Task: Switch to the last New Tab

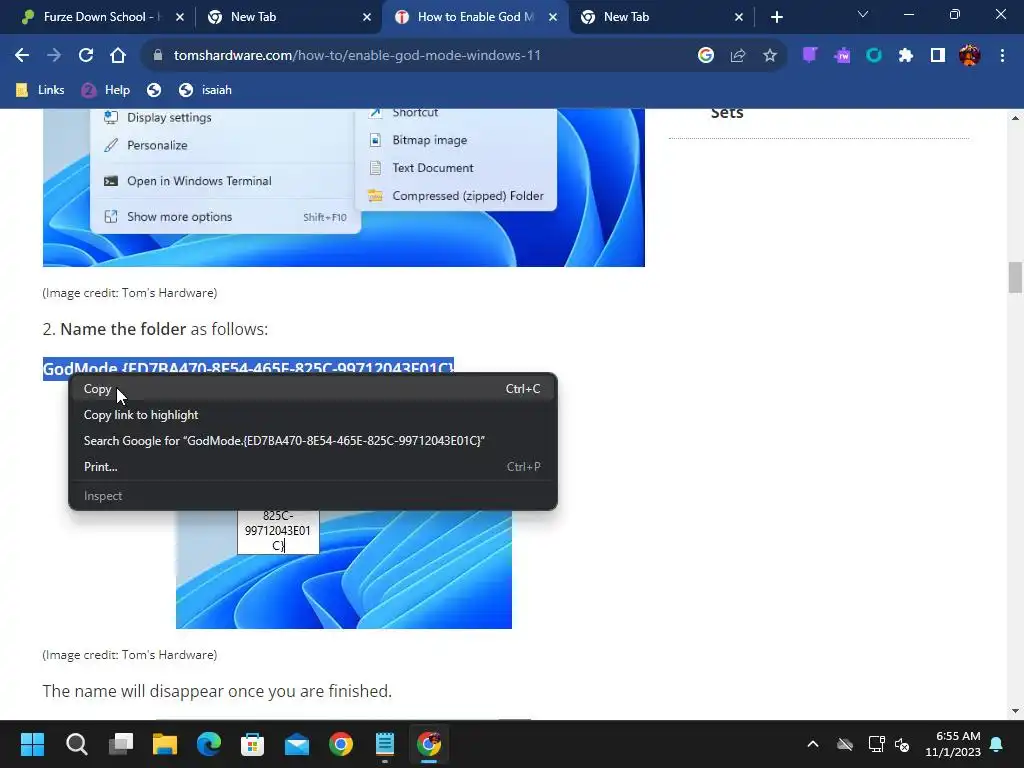Action: pyautogui.click(x=661, y=17)
